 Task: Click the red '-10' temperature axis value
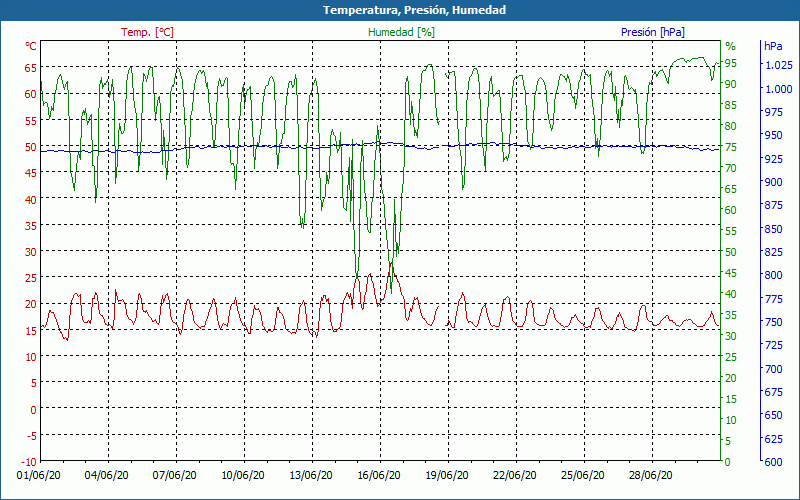click(29, 462)
